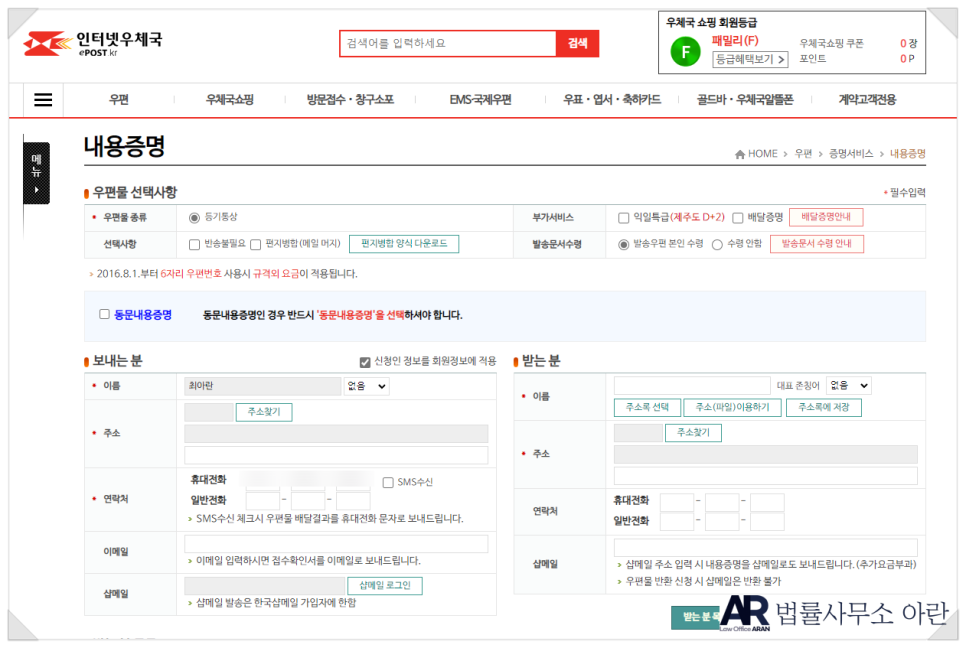Click 편지병합 양식 다운로드 button
Image resolution: width=966 pixels, height=648 pixels.
pos(404,244)
